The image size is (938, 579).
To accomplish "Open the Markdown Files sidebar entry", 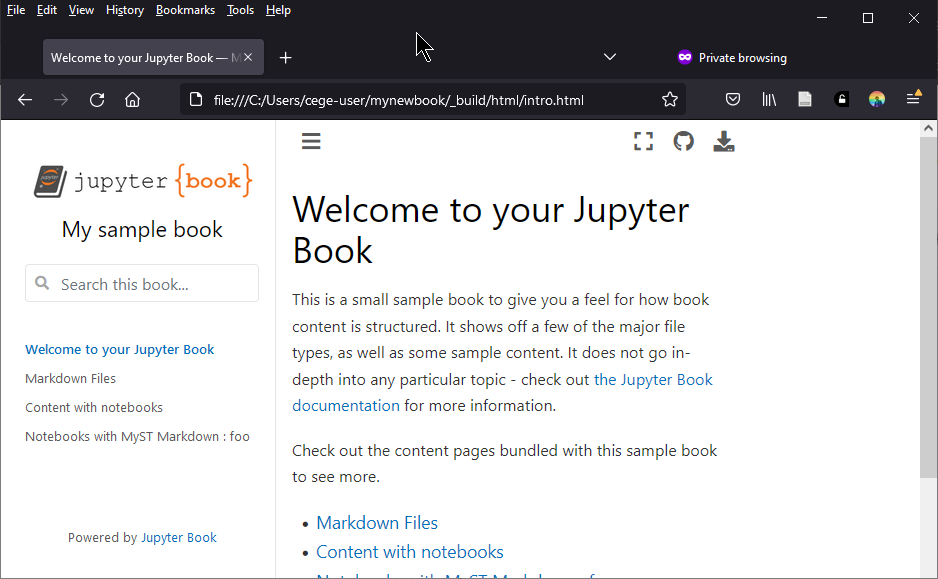I will tap(70, 378).
